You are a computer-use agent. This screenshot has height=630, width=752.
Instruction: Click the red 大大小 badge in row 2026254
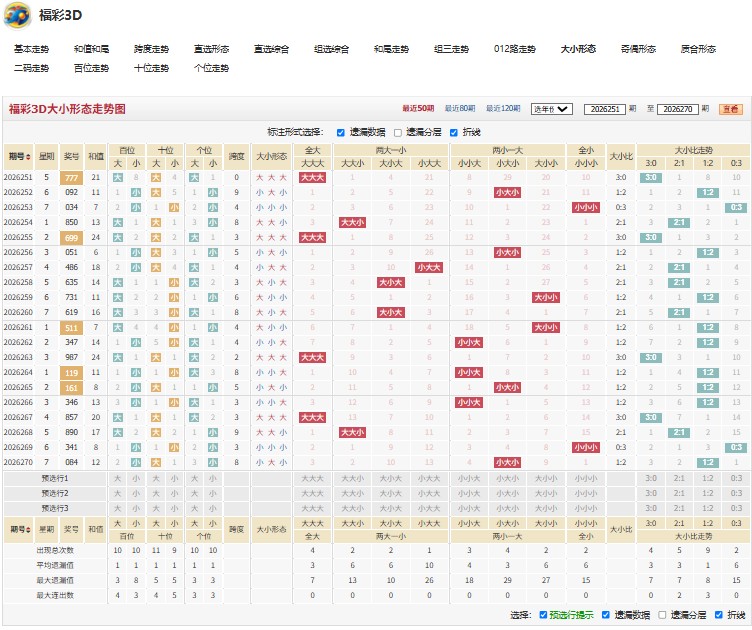(x=352, y=222)
